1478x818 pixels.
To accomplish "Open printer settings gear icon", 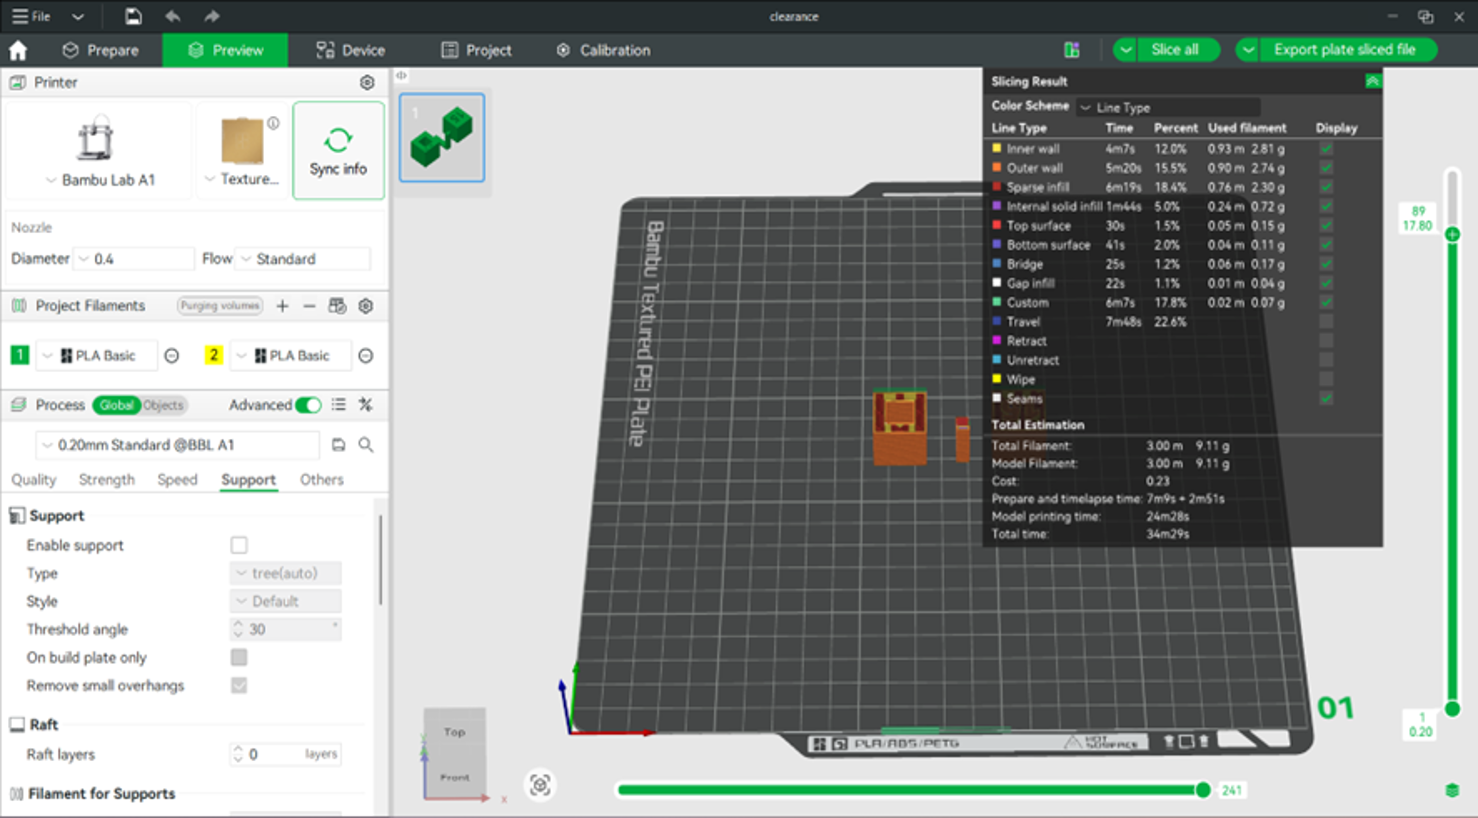I will (x=367, y=82).
